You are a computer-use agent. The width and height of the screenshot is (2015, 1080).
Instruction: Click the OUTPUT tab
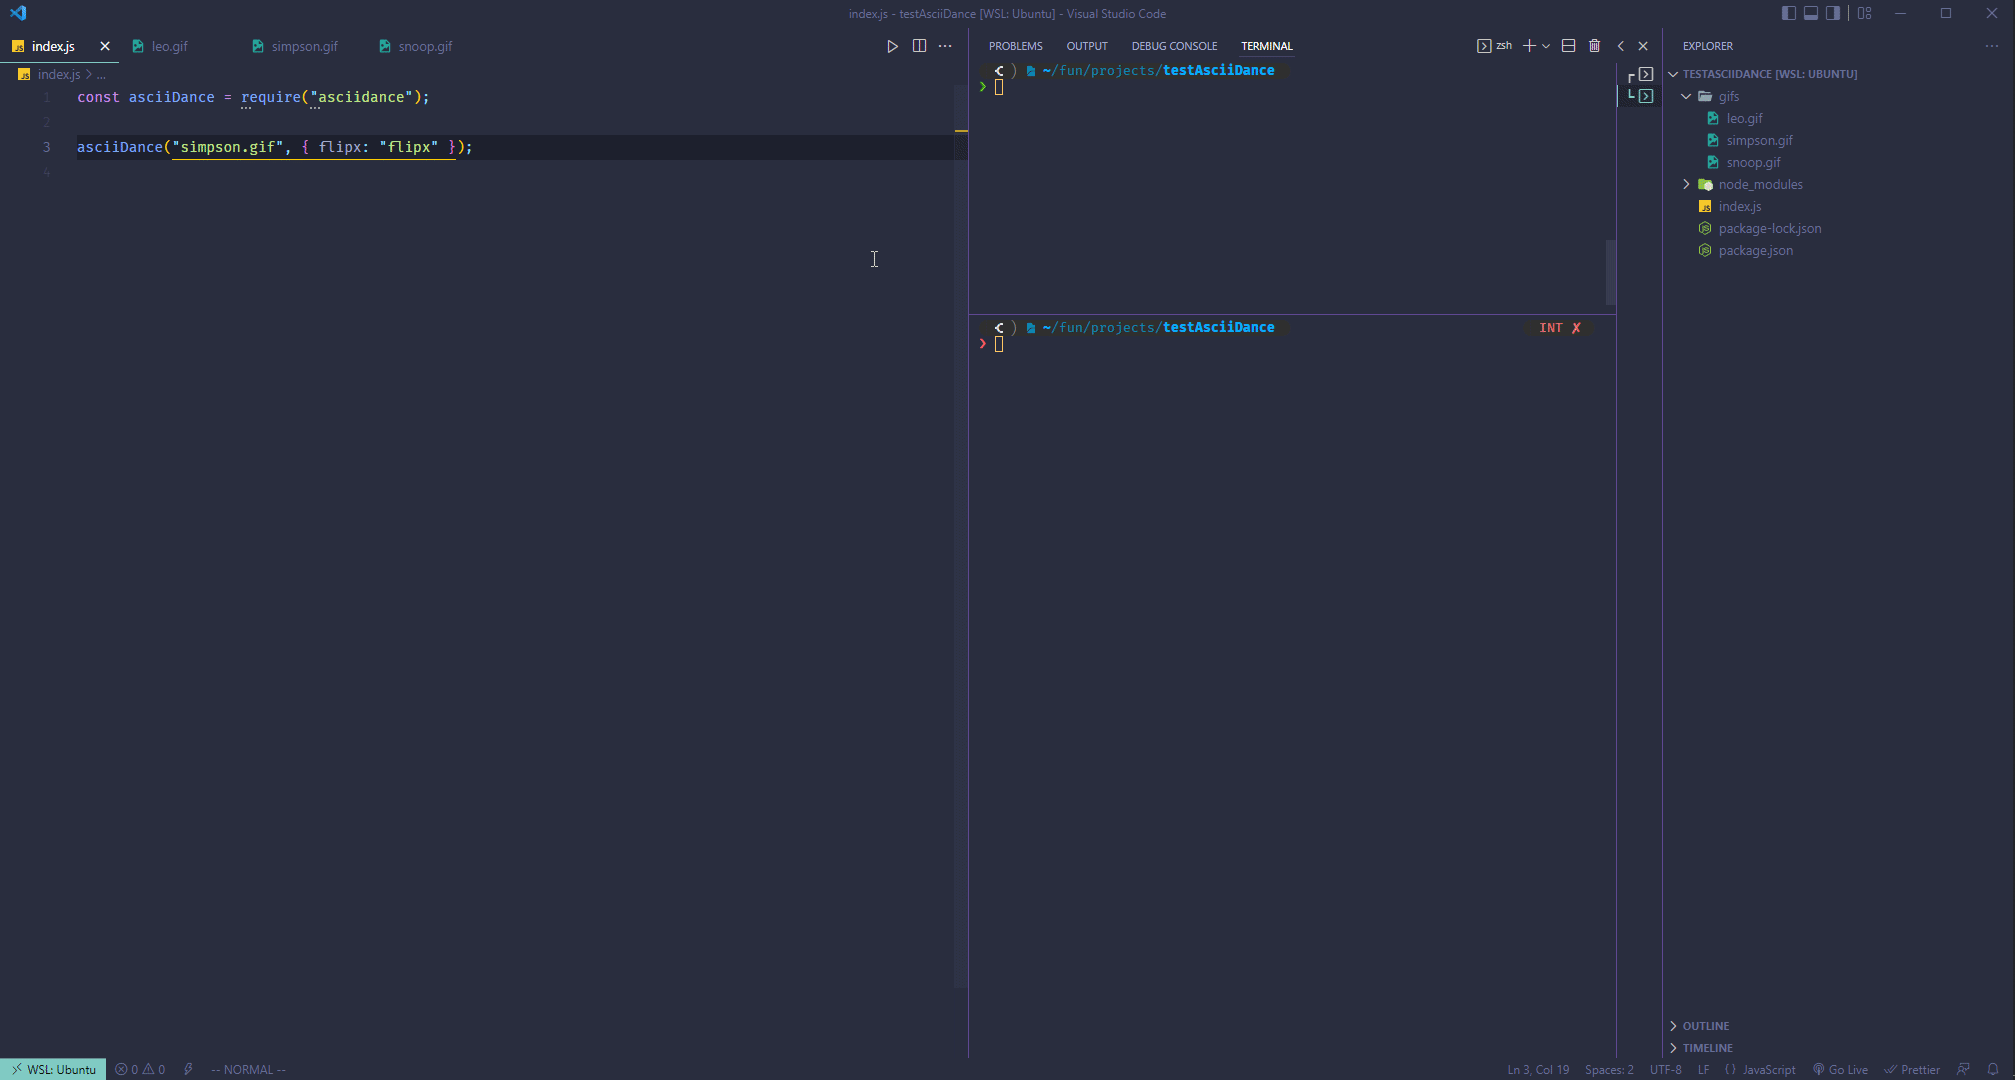[x=1086, y=45]
